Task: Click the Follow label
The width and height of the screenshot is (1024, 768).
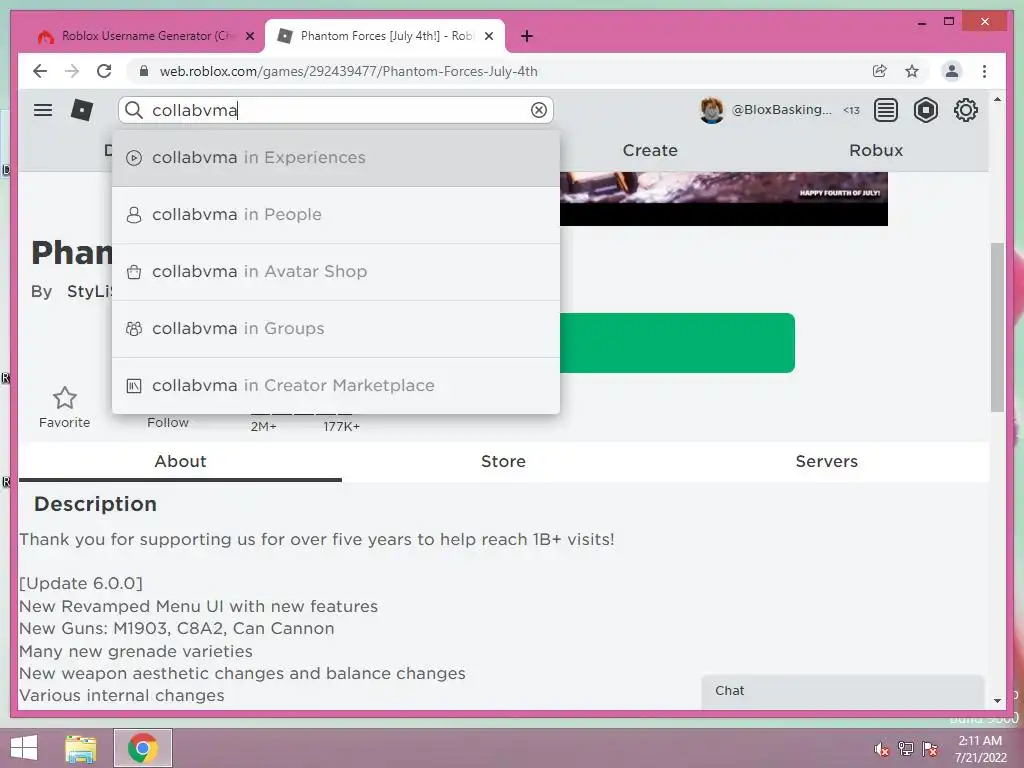Action: [168, 423]
